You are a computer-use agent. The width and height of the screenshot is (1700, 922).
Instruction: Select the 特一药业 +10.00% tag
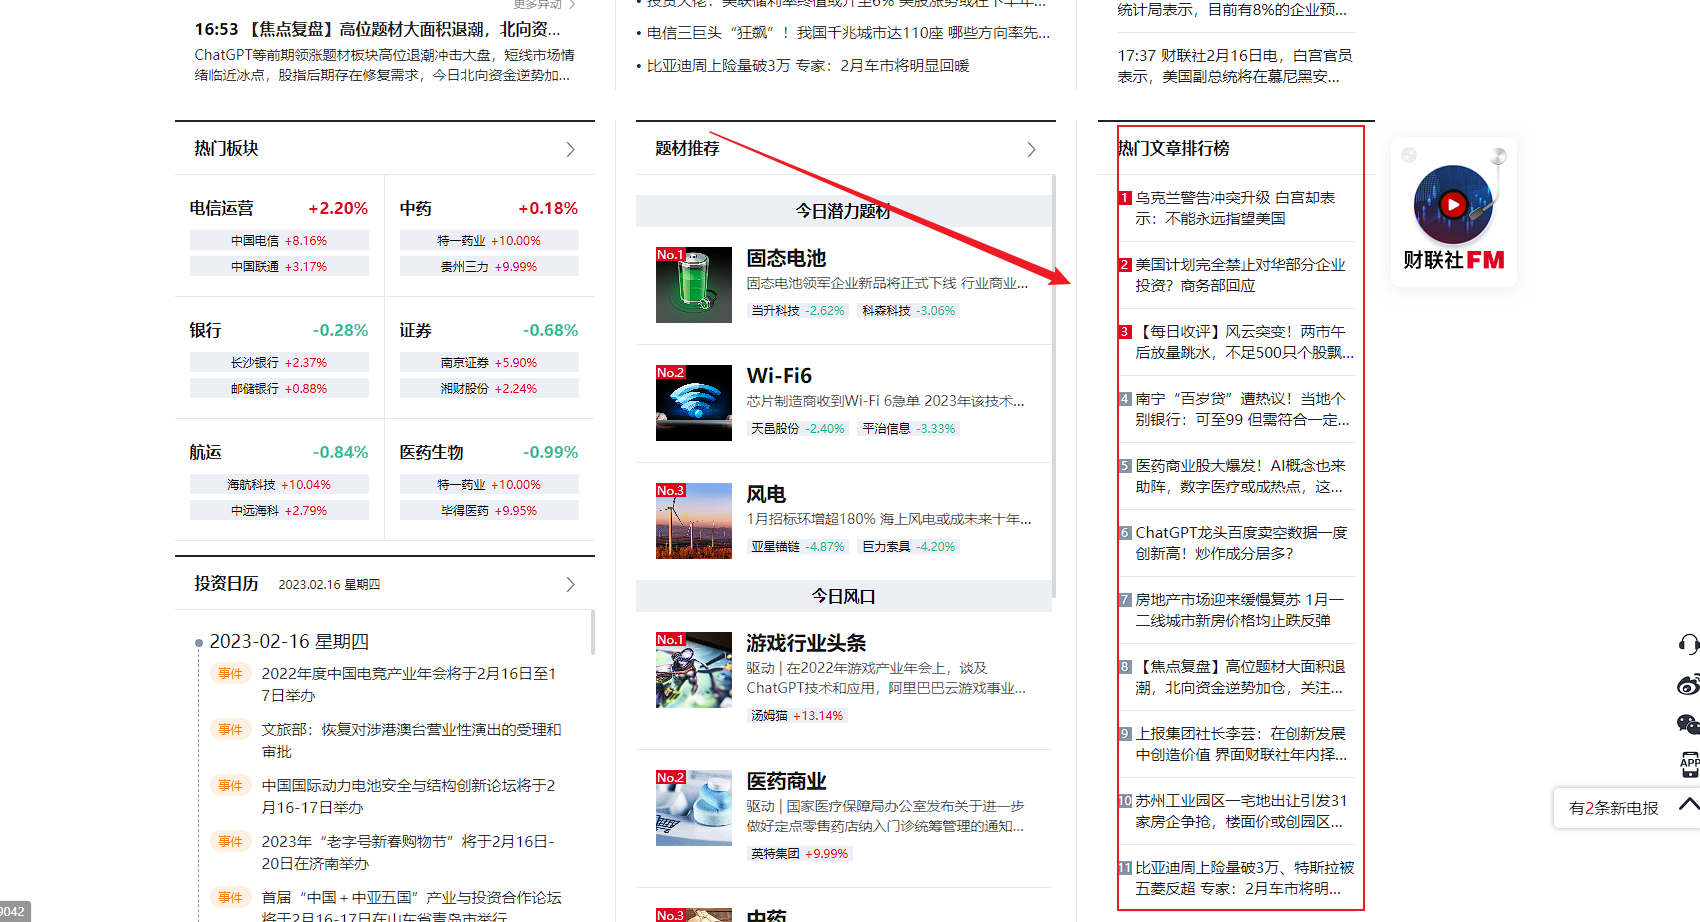[488, 240]
